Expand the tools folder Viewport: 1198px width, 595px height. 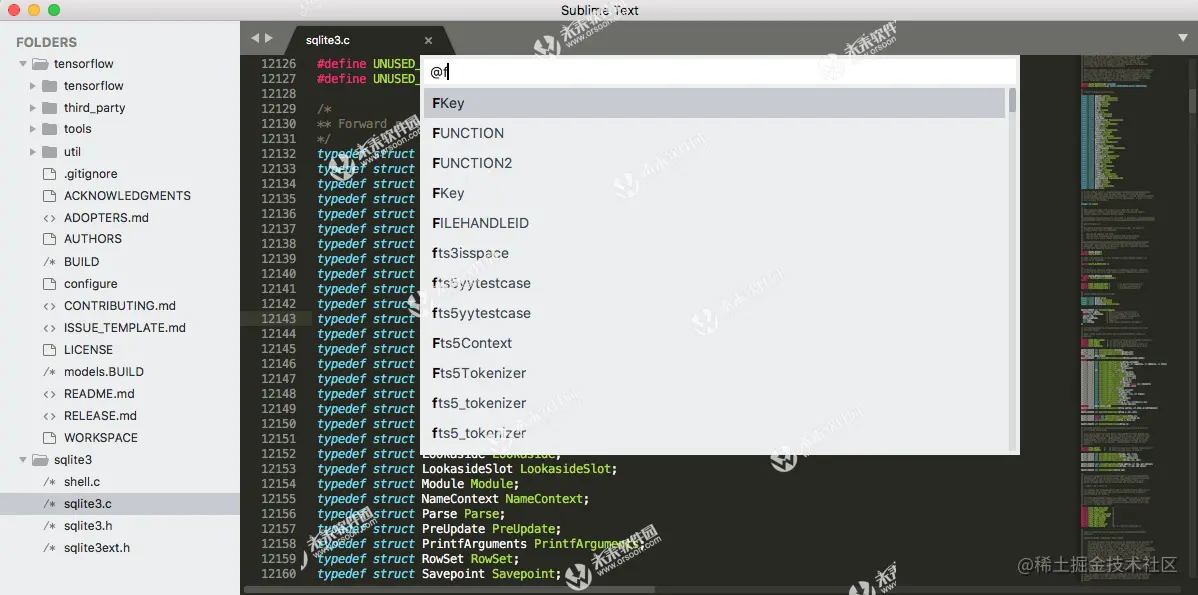[33, 129]
